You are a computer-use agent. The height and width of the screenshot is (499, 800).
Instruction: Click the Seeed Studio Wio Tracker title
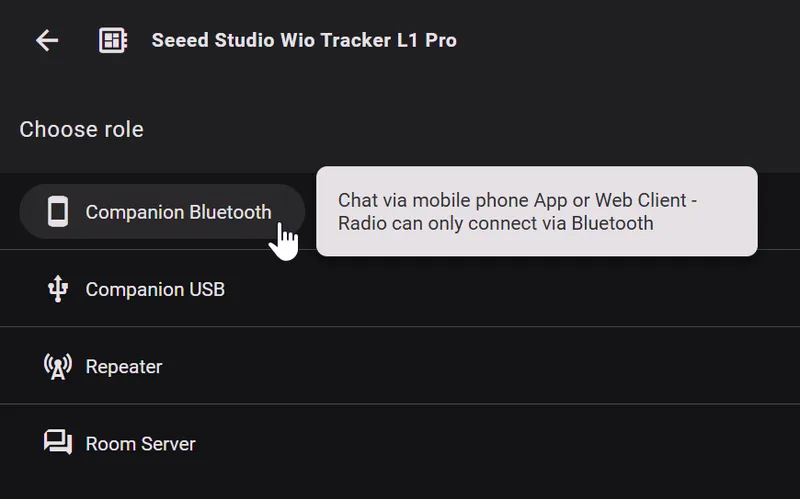tap(304, 40)
